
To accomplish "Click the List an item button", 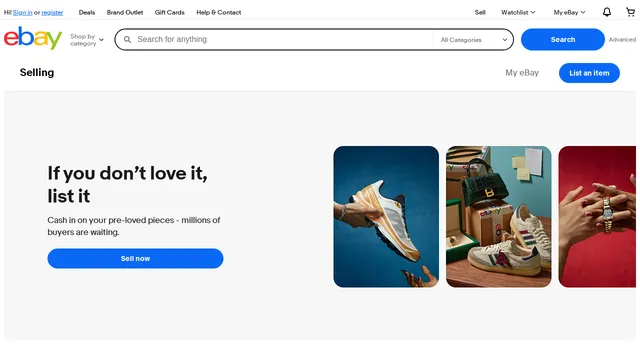I will (589, 73).
